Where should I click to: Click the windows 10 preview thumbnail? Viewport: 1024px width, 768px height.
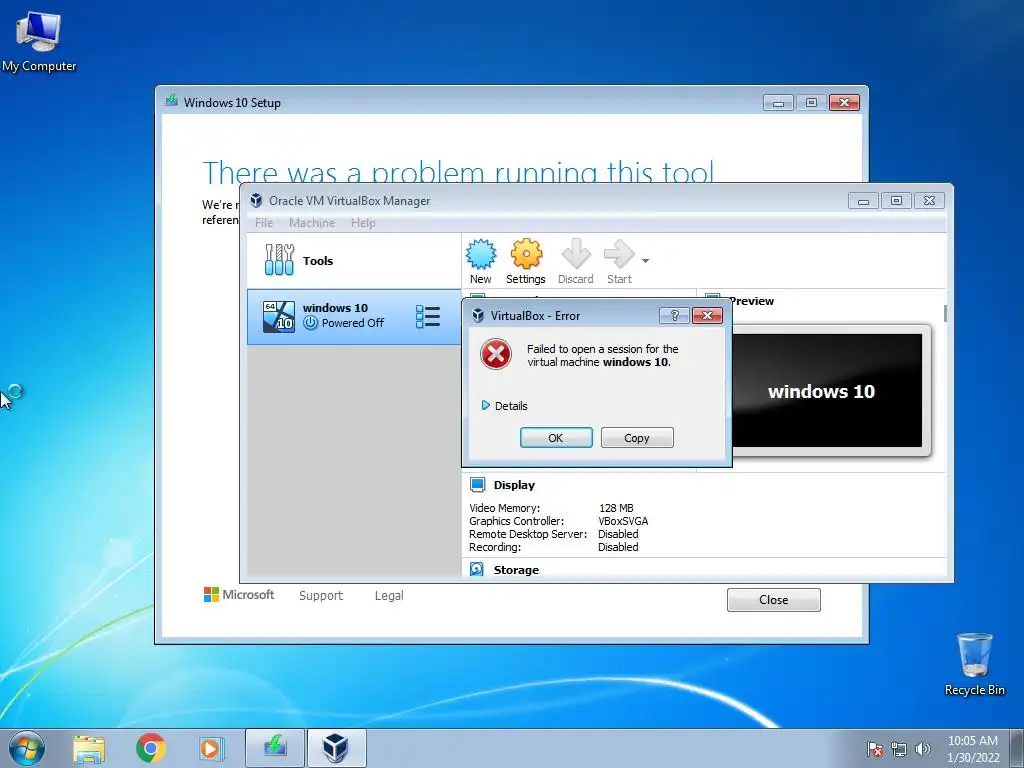pos(827,391)
